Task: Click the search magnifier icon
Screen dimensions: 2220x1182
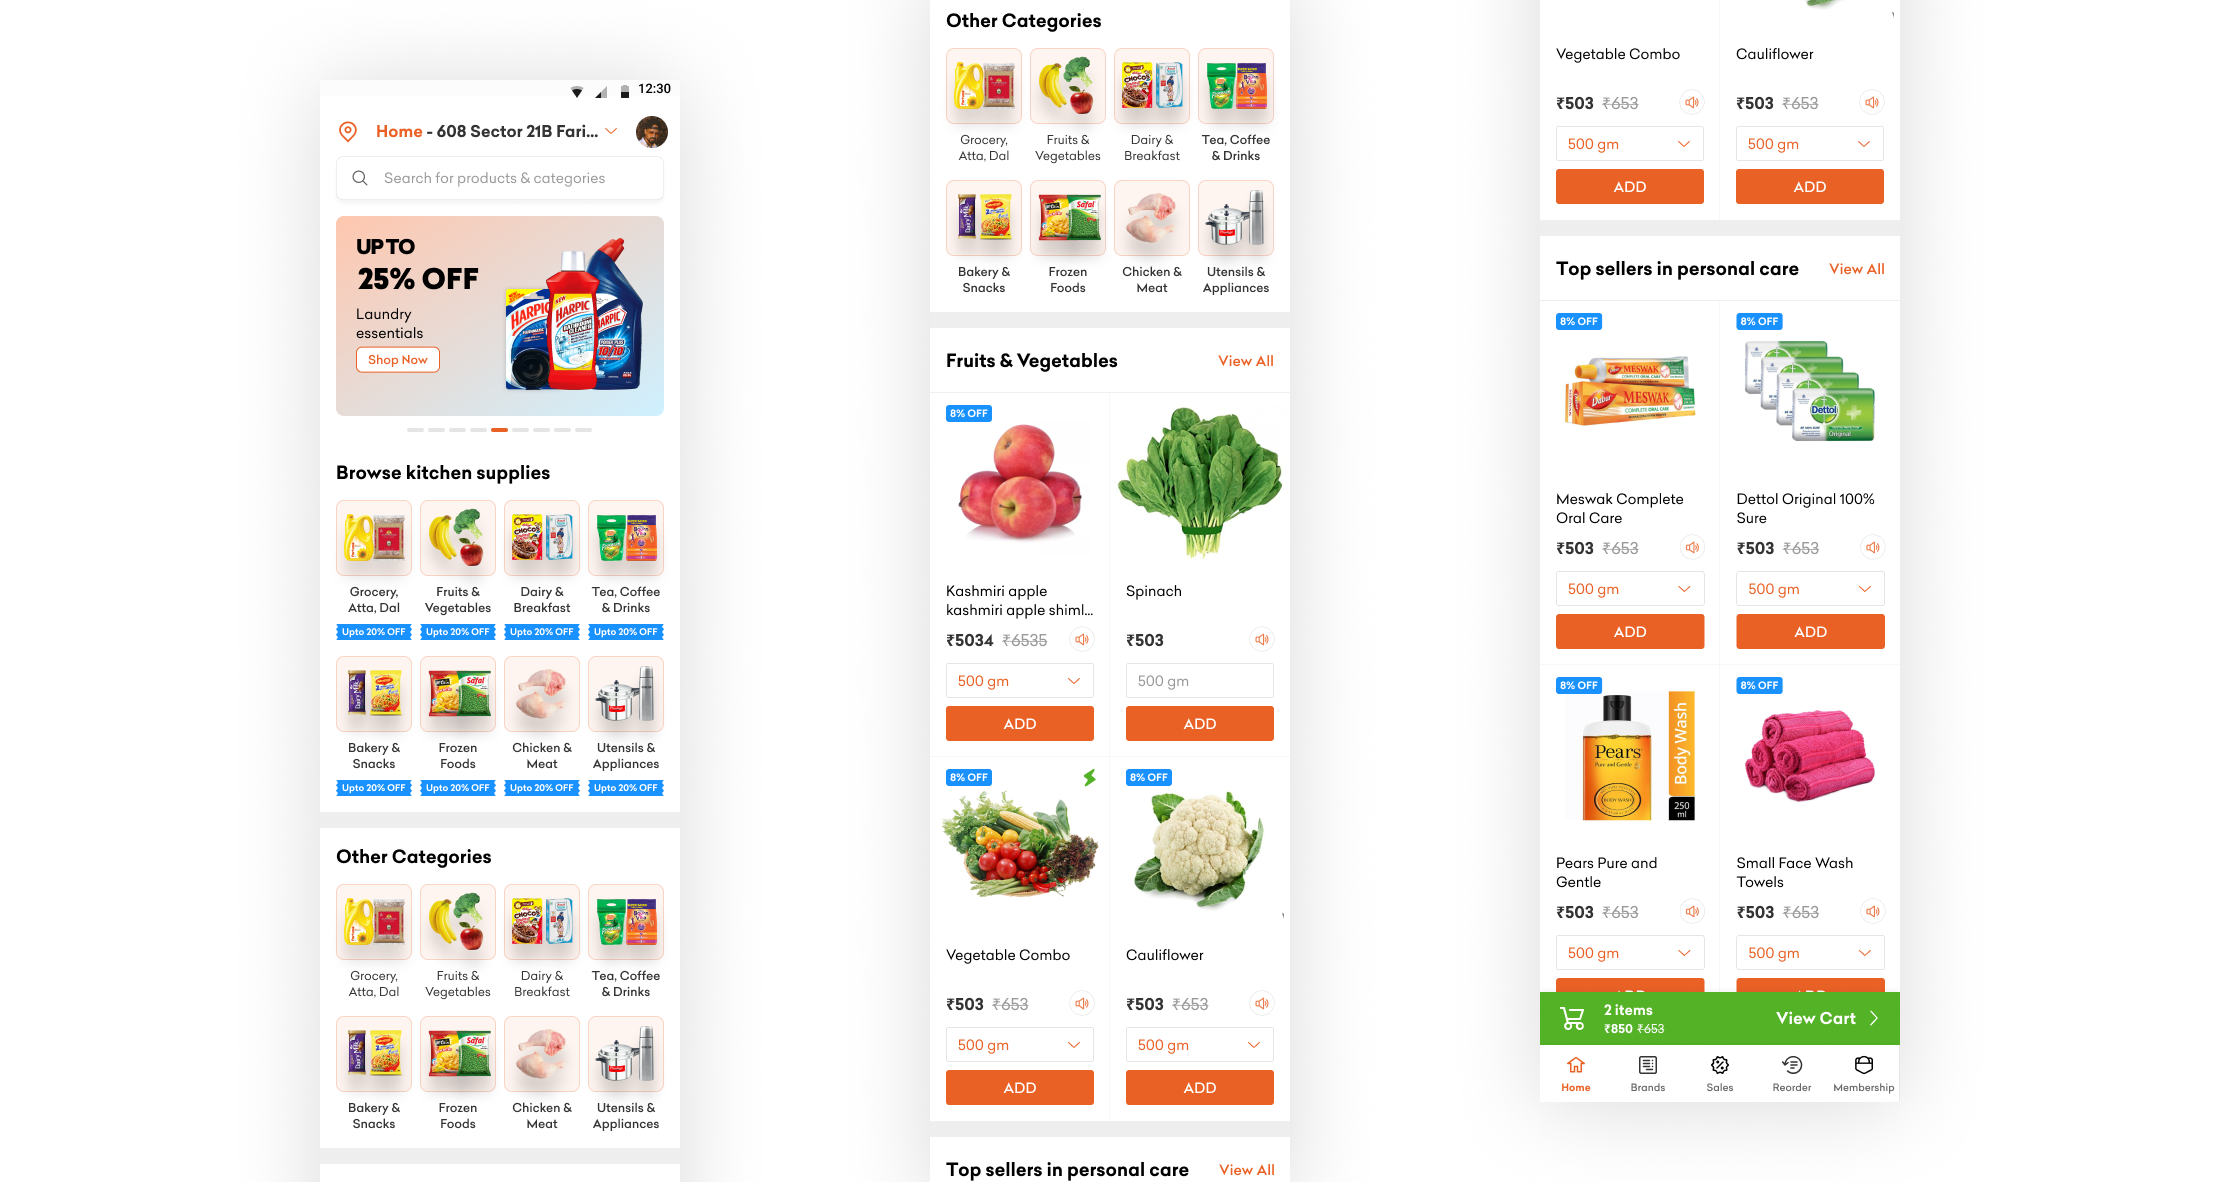Action: [x=360, y=178]
